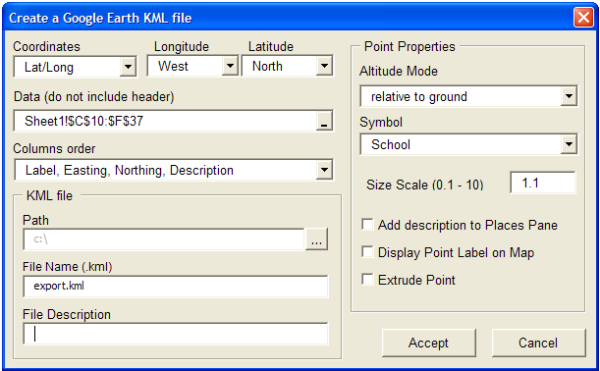The height and width of the screenshot is (371, 600).
Task: Click the 'Size Scale (0.1 - 10)' label
Action: (x=425, y=185)
